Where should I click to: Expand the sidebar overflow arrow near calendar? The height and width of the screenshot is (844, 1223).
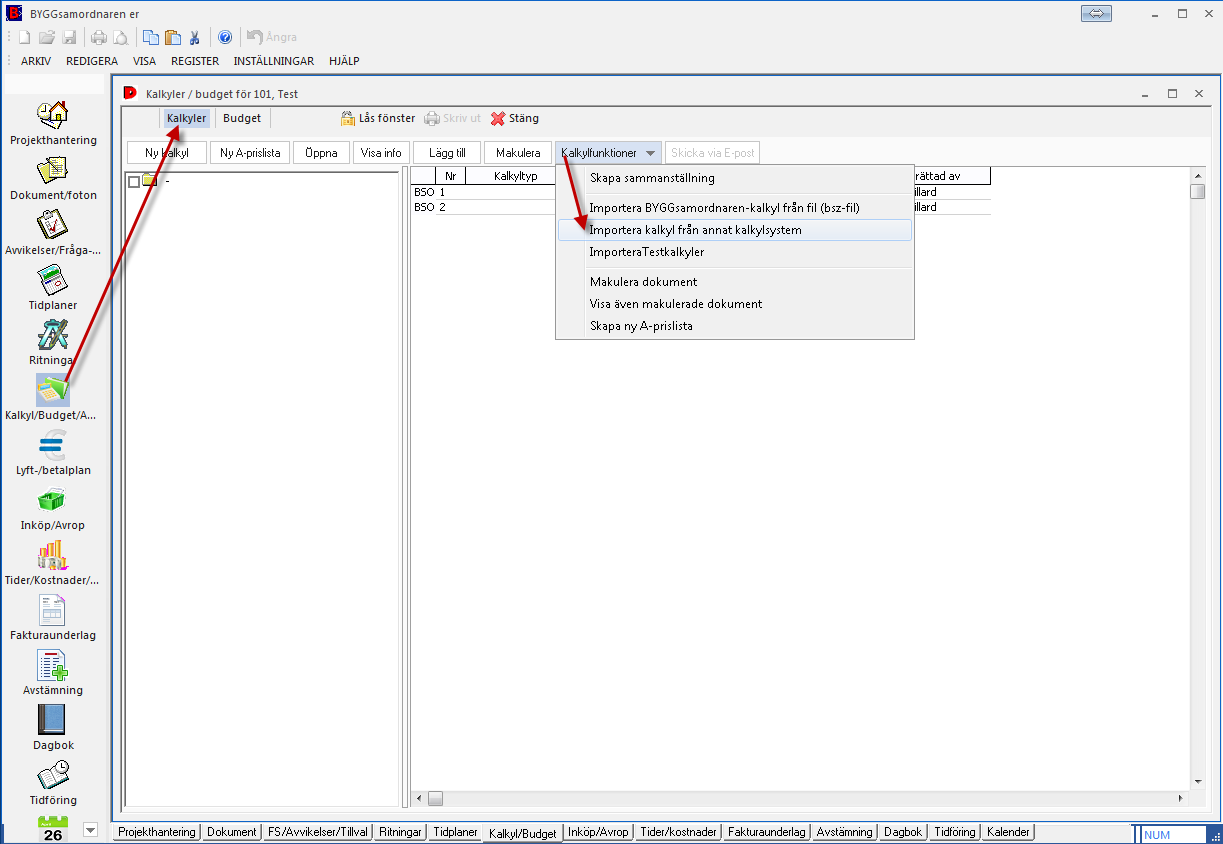(91, 829)
